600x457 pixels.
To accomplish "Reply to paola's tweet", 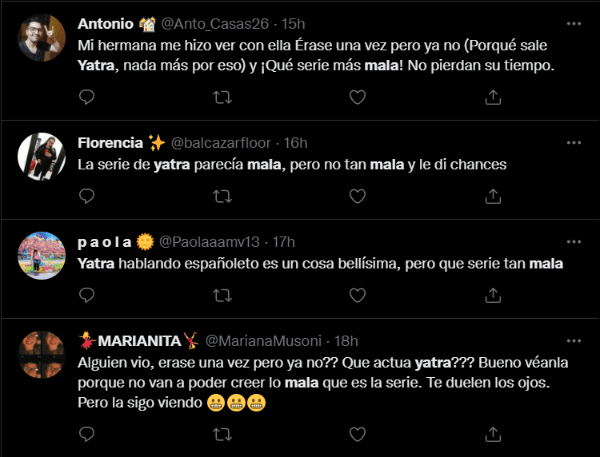I will tap(86, 296).
